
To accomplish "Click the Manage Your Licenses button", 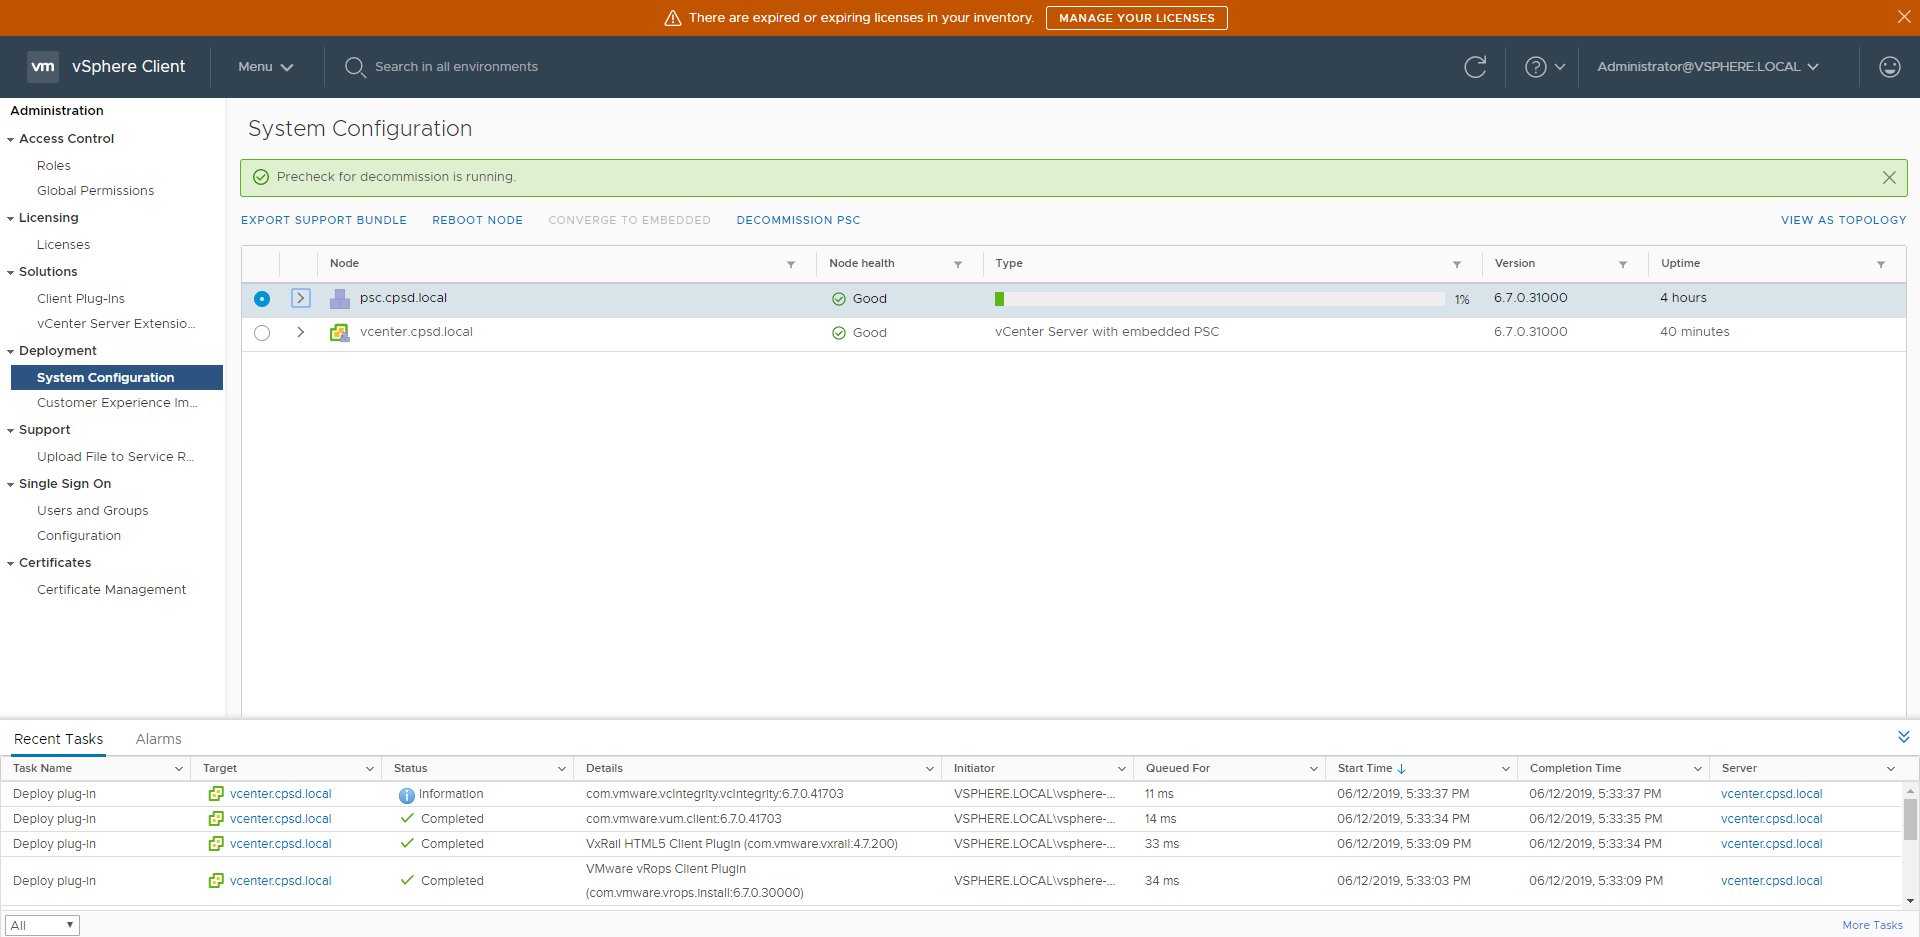I will pyautogui.click(x=1136, y=18).
